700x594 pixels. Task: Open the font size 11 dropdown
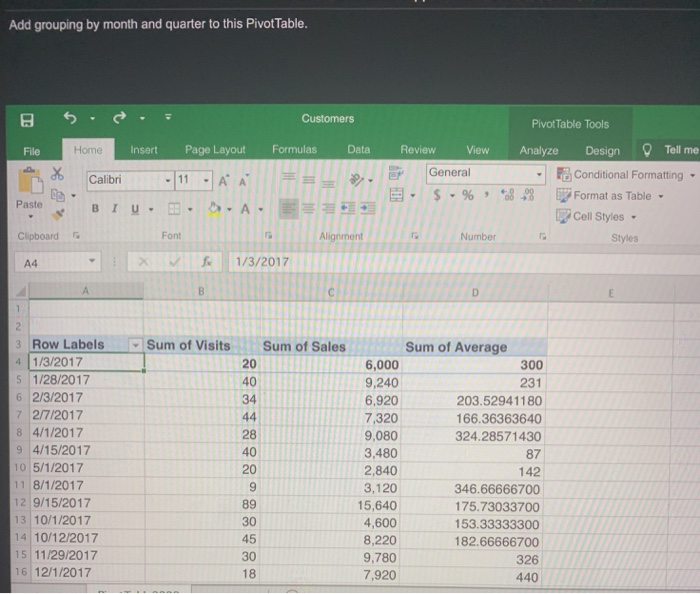[x=206, y=181]
